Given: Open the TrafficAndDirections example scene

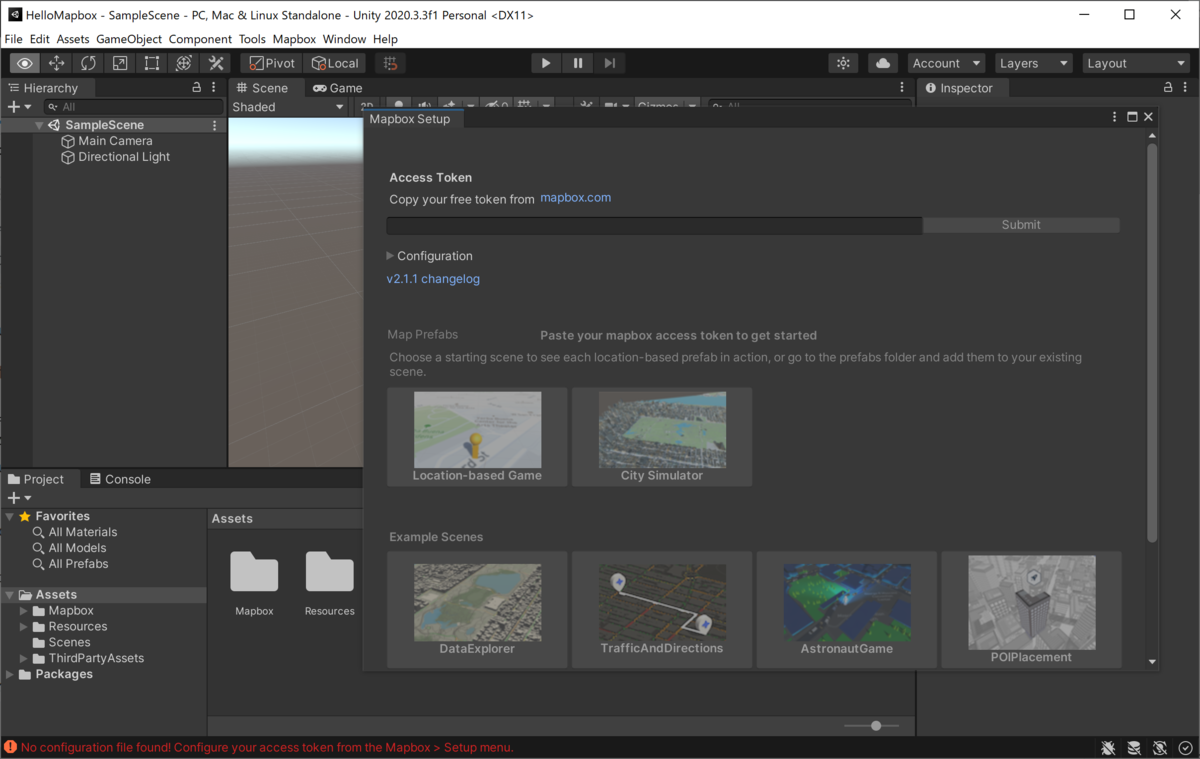Looking at the screenshot, I should point(662,609).
